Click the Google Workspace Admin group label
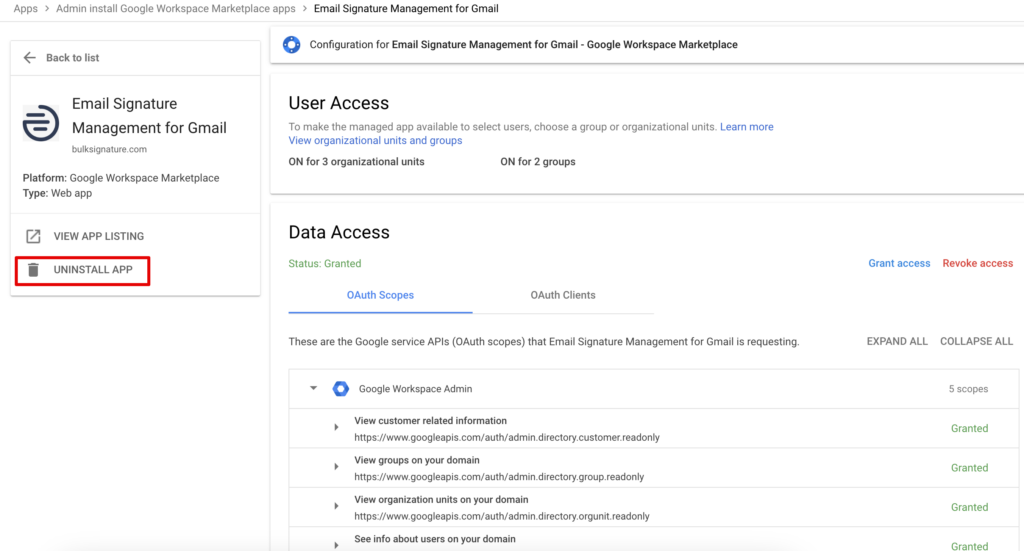Screen dimensions: 1024x551 (x=415, y=388)
